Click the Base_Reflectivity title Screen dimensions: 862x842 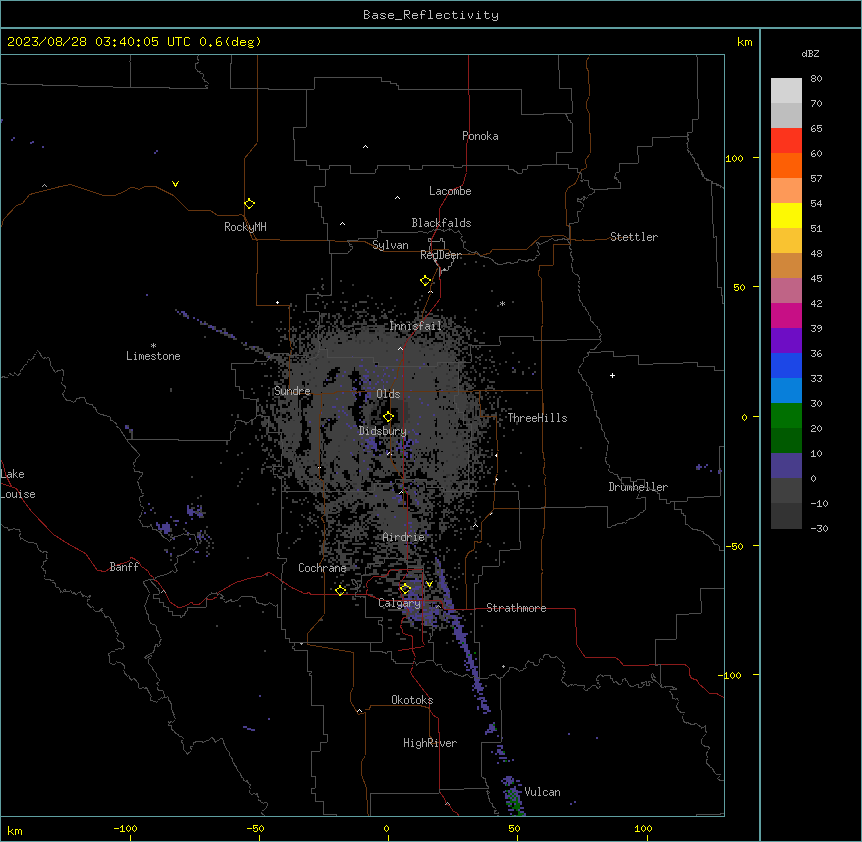431,15
